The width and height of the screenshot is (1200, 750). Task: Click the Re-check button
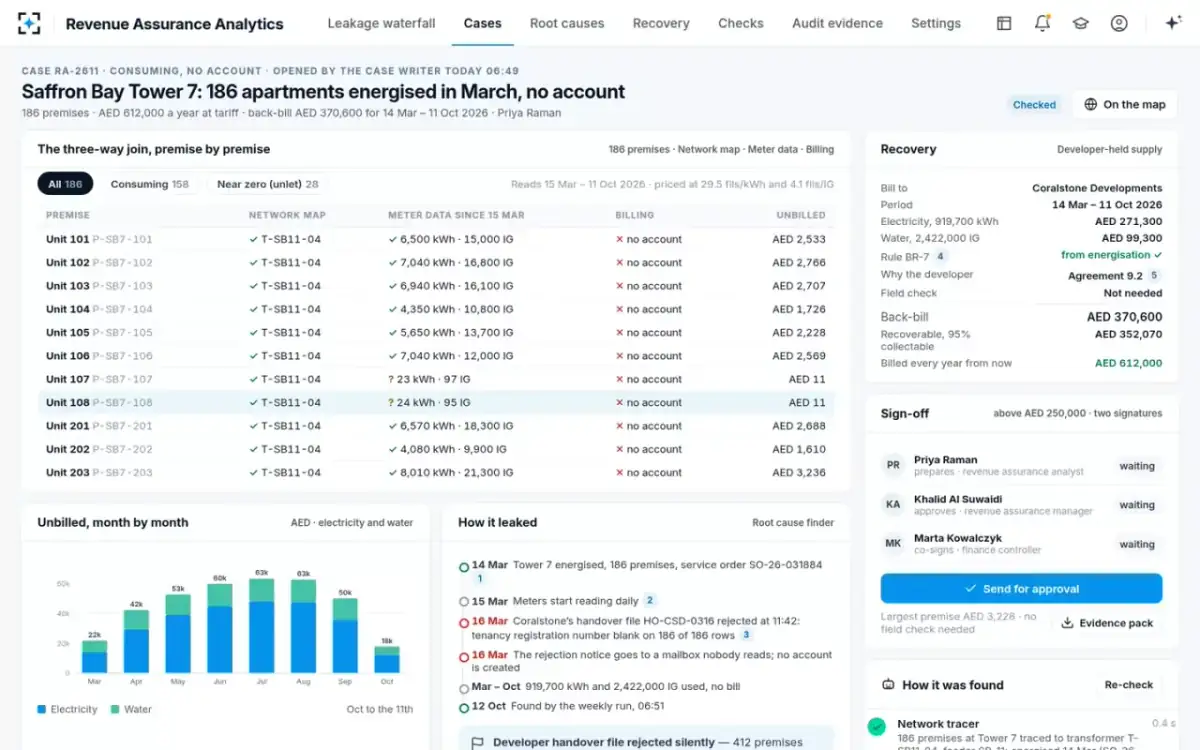pyautogui.click(x=1129, y=685)
